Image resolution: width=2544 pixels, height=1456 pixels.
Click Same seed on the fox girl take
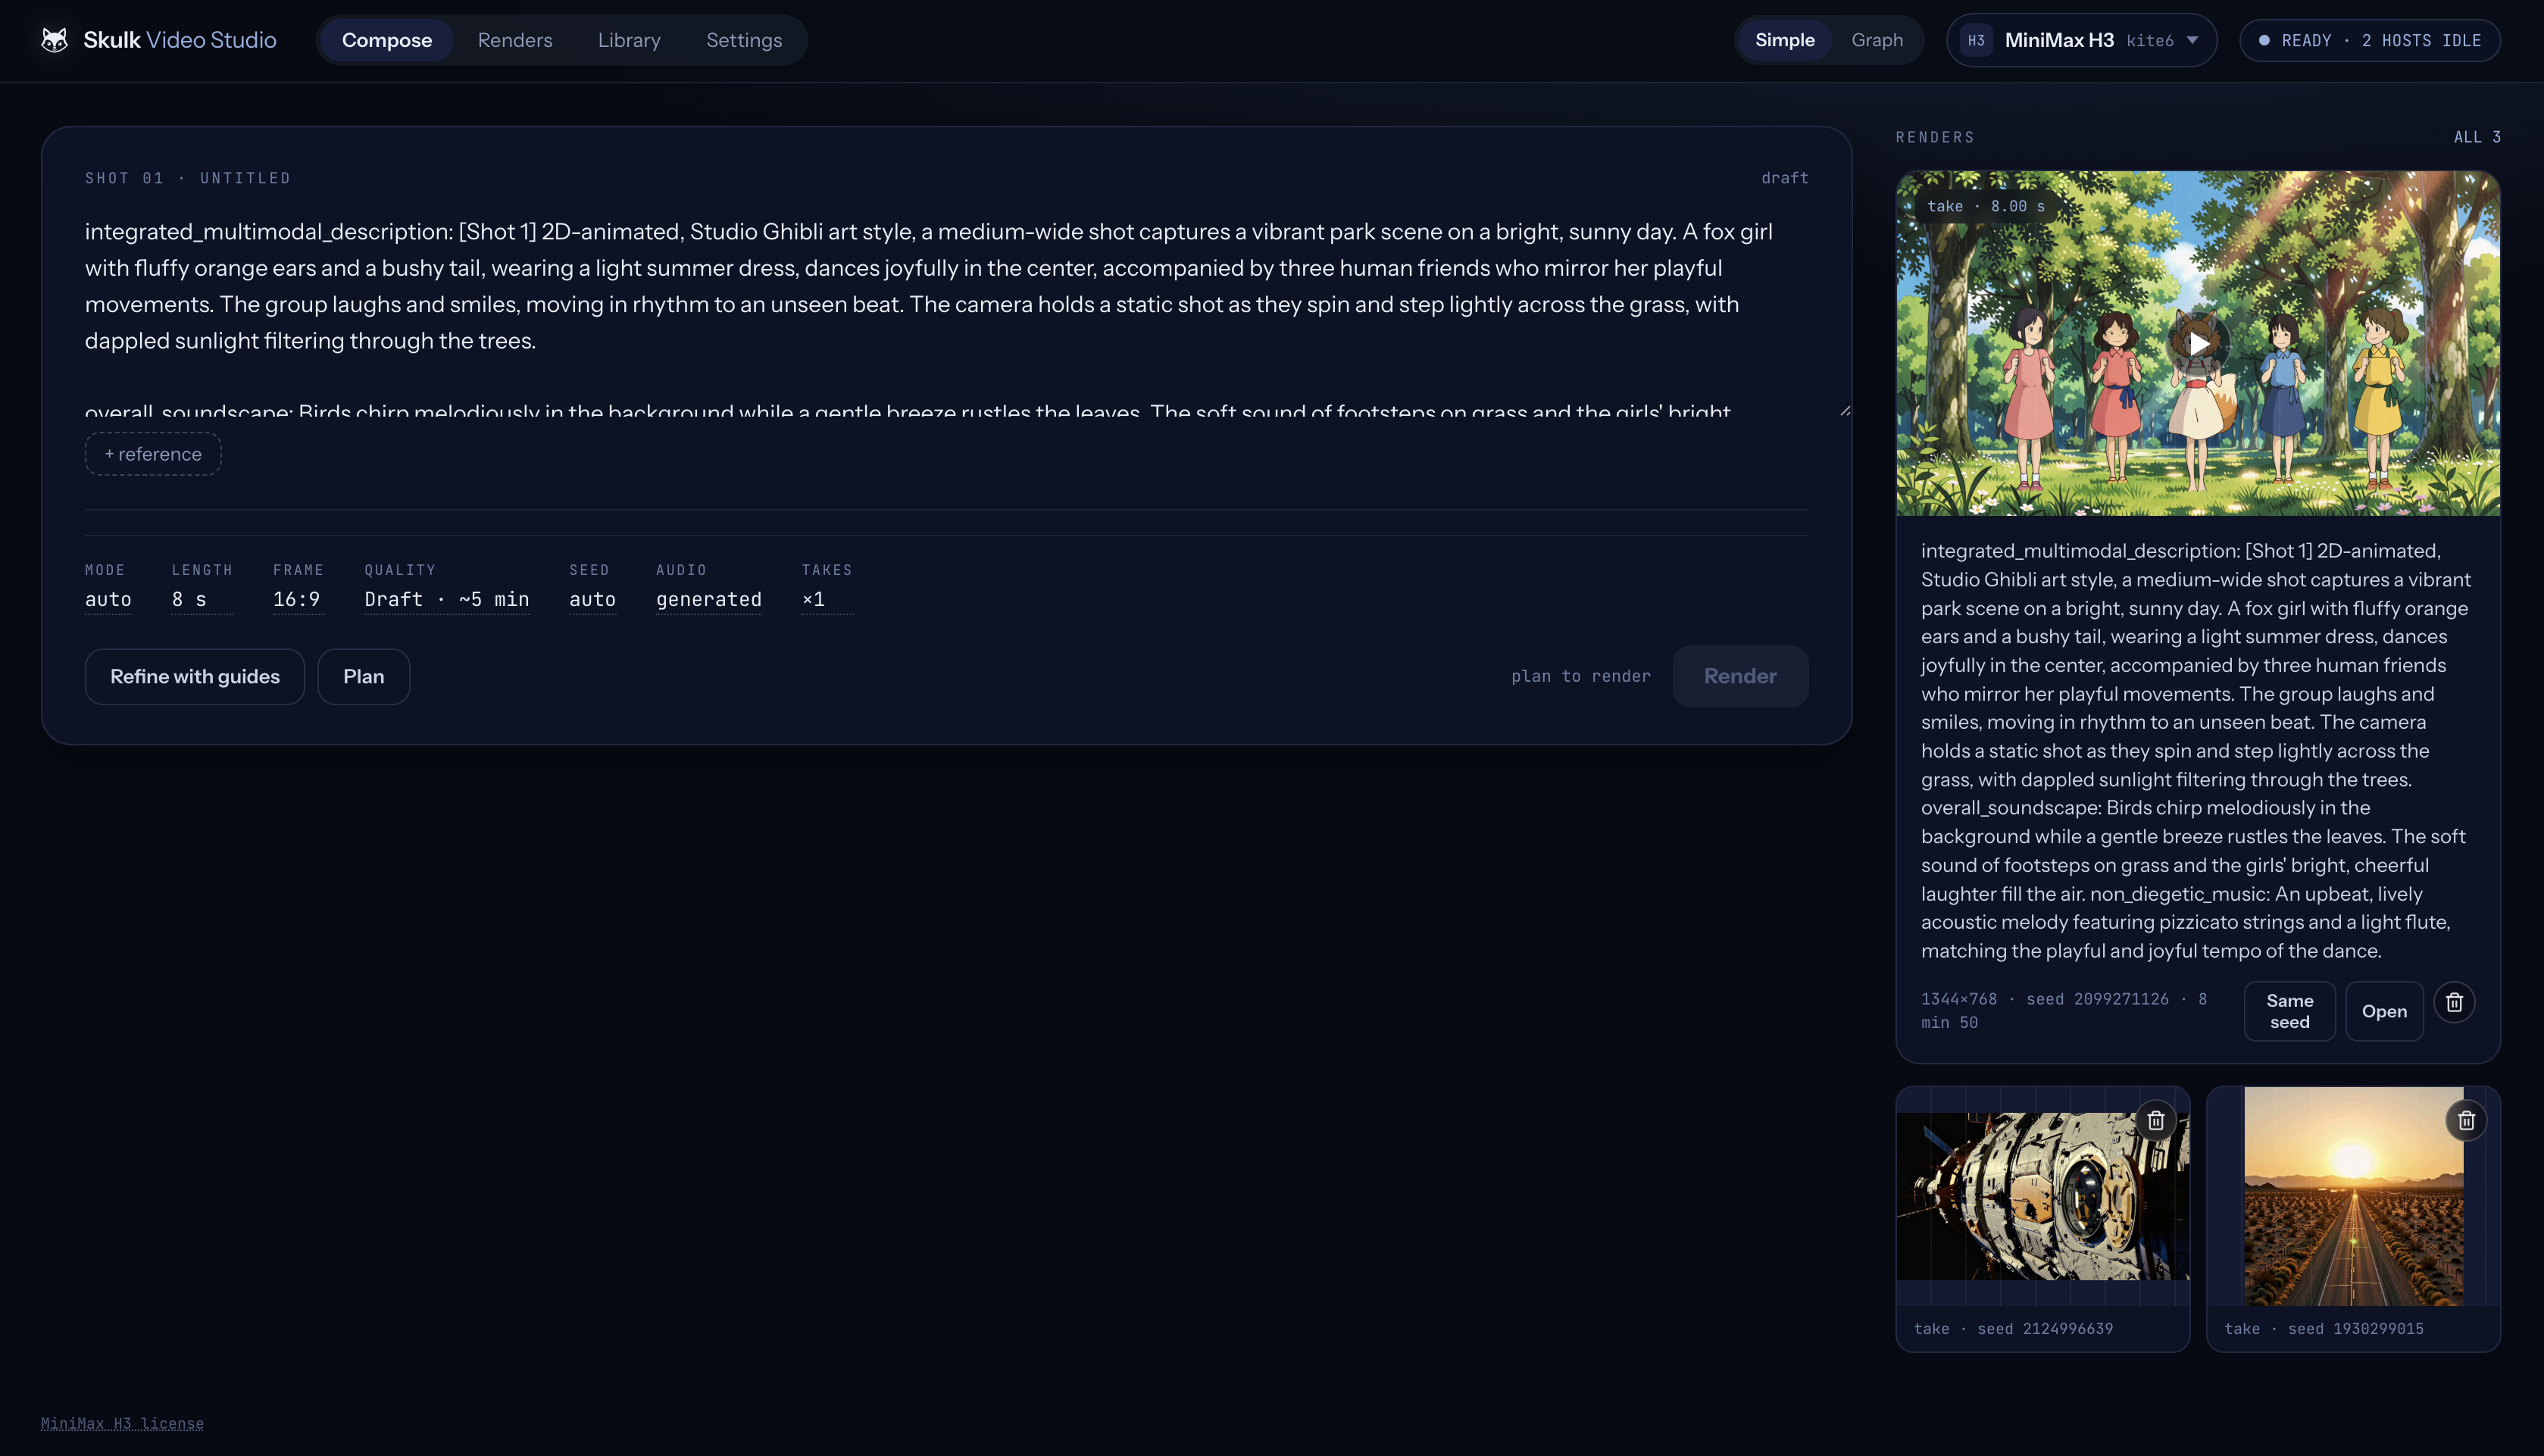click(2289, 1011)
